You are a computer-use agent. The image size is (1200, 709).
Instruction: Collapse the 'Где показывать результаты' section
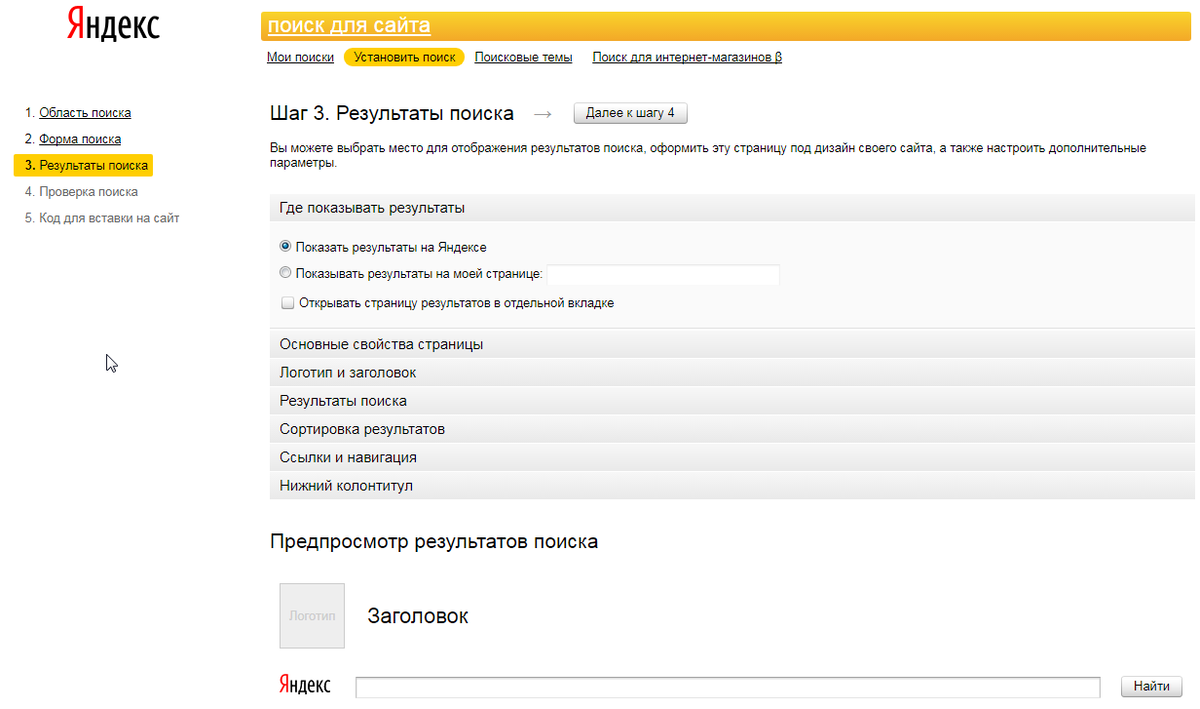click(x=732, y=208)
